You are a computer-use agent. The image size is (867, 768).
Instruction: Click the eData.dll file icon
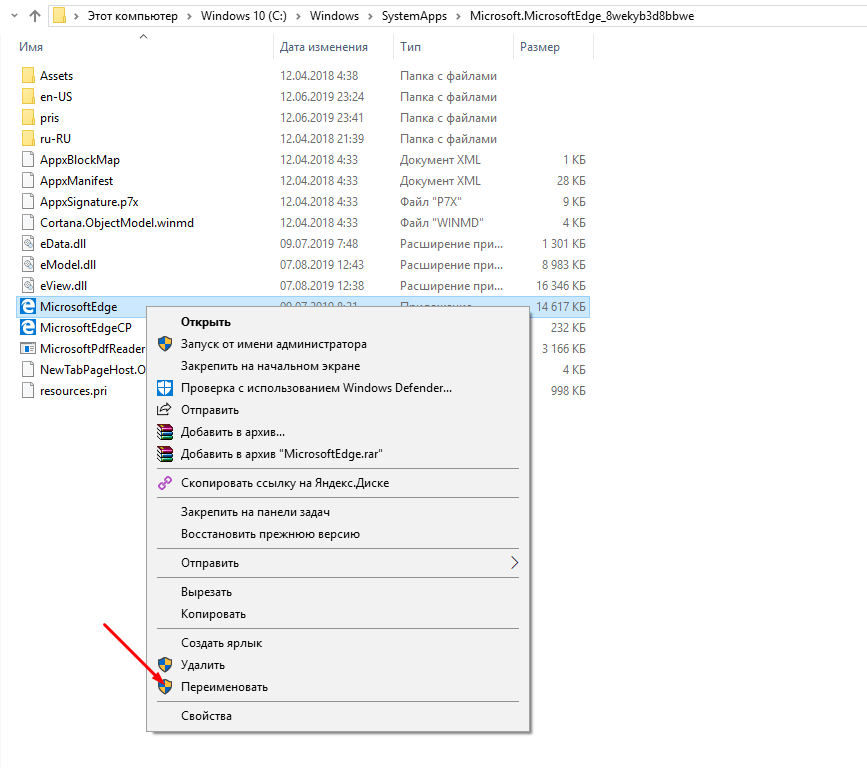28,243
